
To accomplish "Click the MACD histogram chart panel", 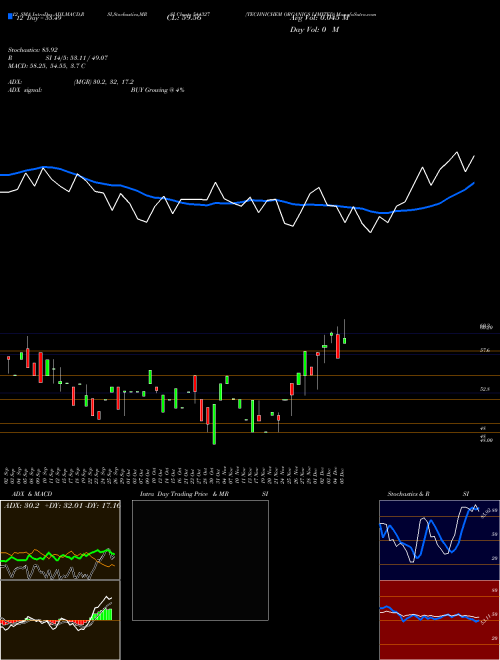I will [60, 620].
